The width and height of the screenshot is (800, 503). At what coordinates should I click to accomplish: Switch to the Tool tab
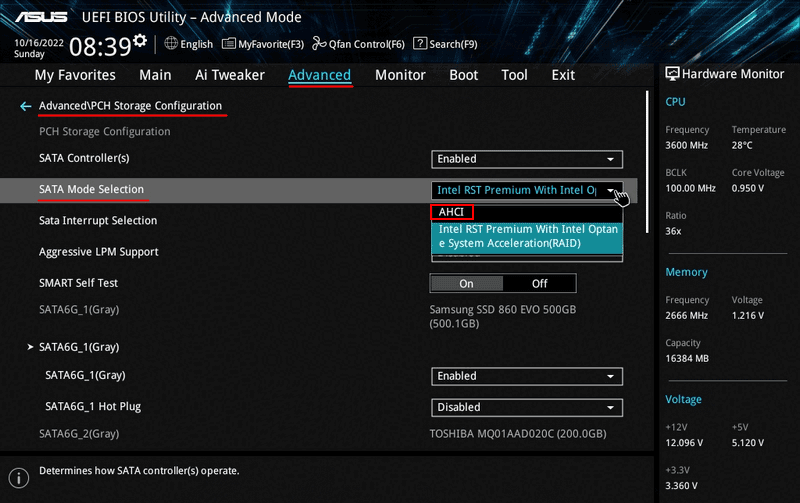514,75
